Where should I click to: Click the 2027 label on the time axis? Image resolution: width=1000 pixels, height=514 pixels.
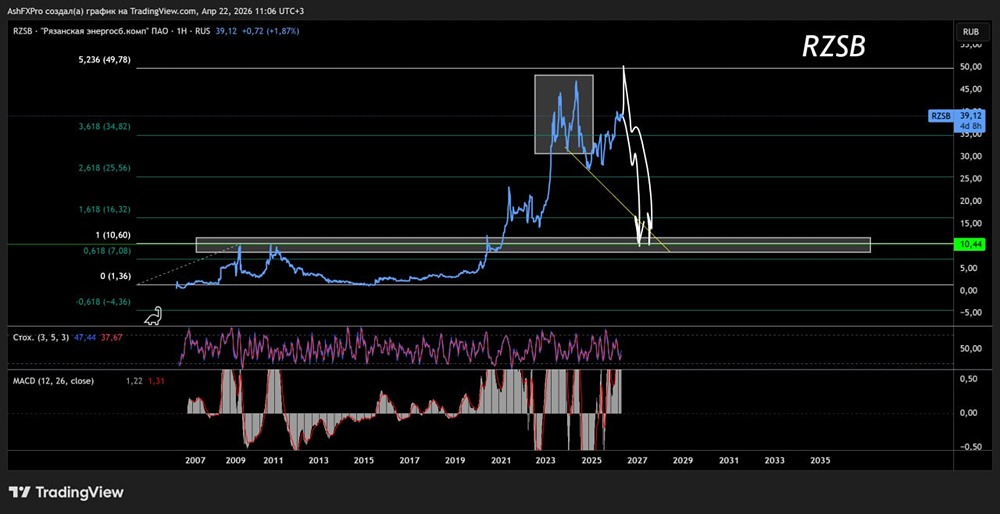[637, 460]
